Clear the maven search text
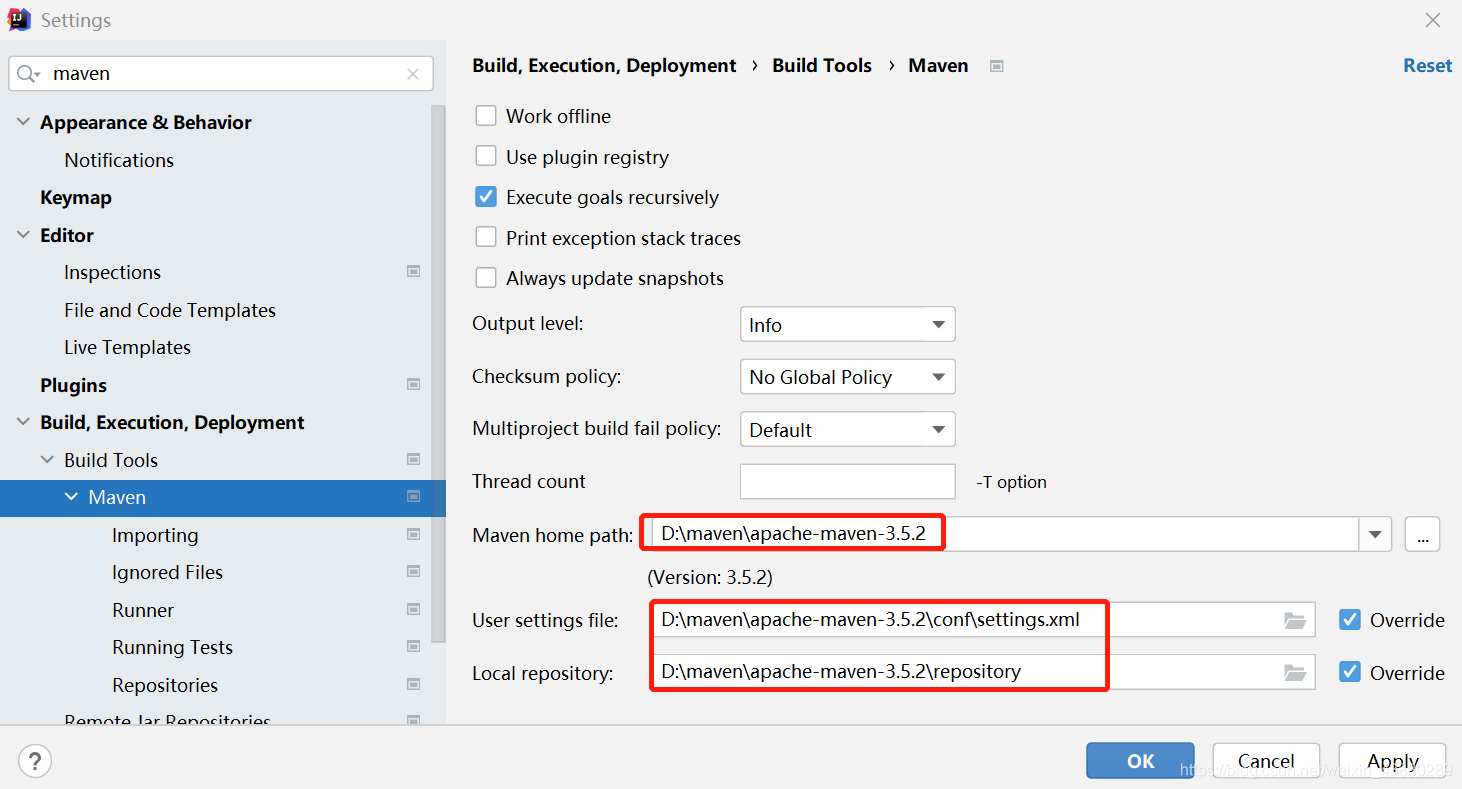This screenshot has width=1462, height=789. point(413,74)
